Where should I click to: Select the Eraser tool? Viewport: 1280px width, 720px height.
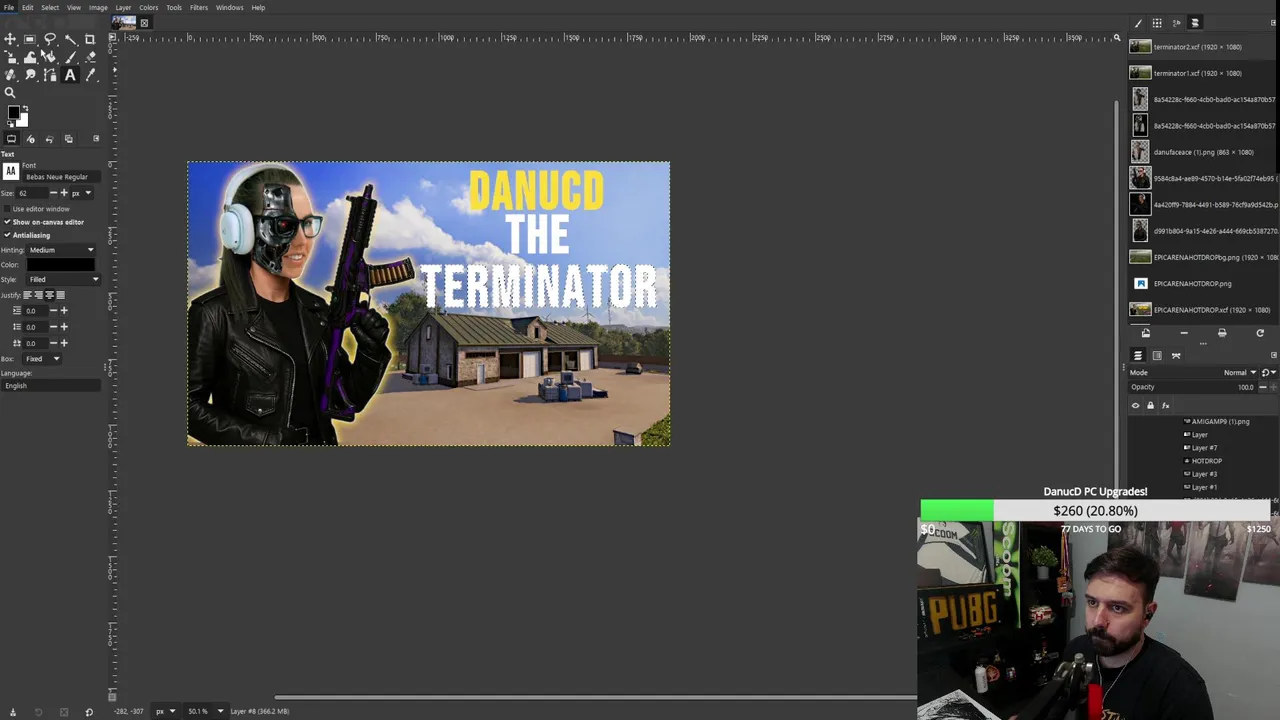click(90, 57)
